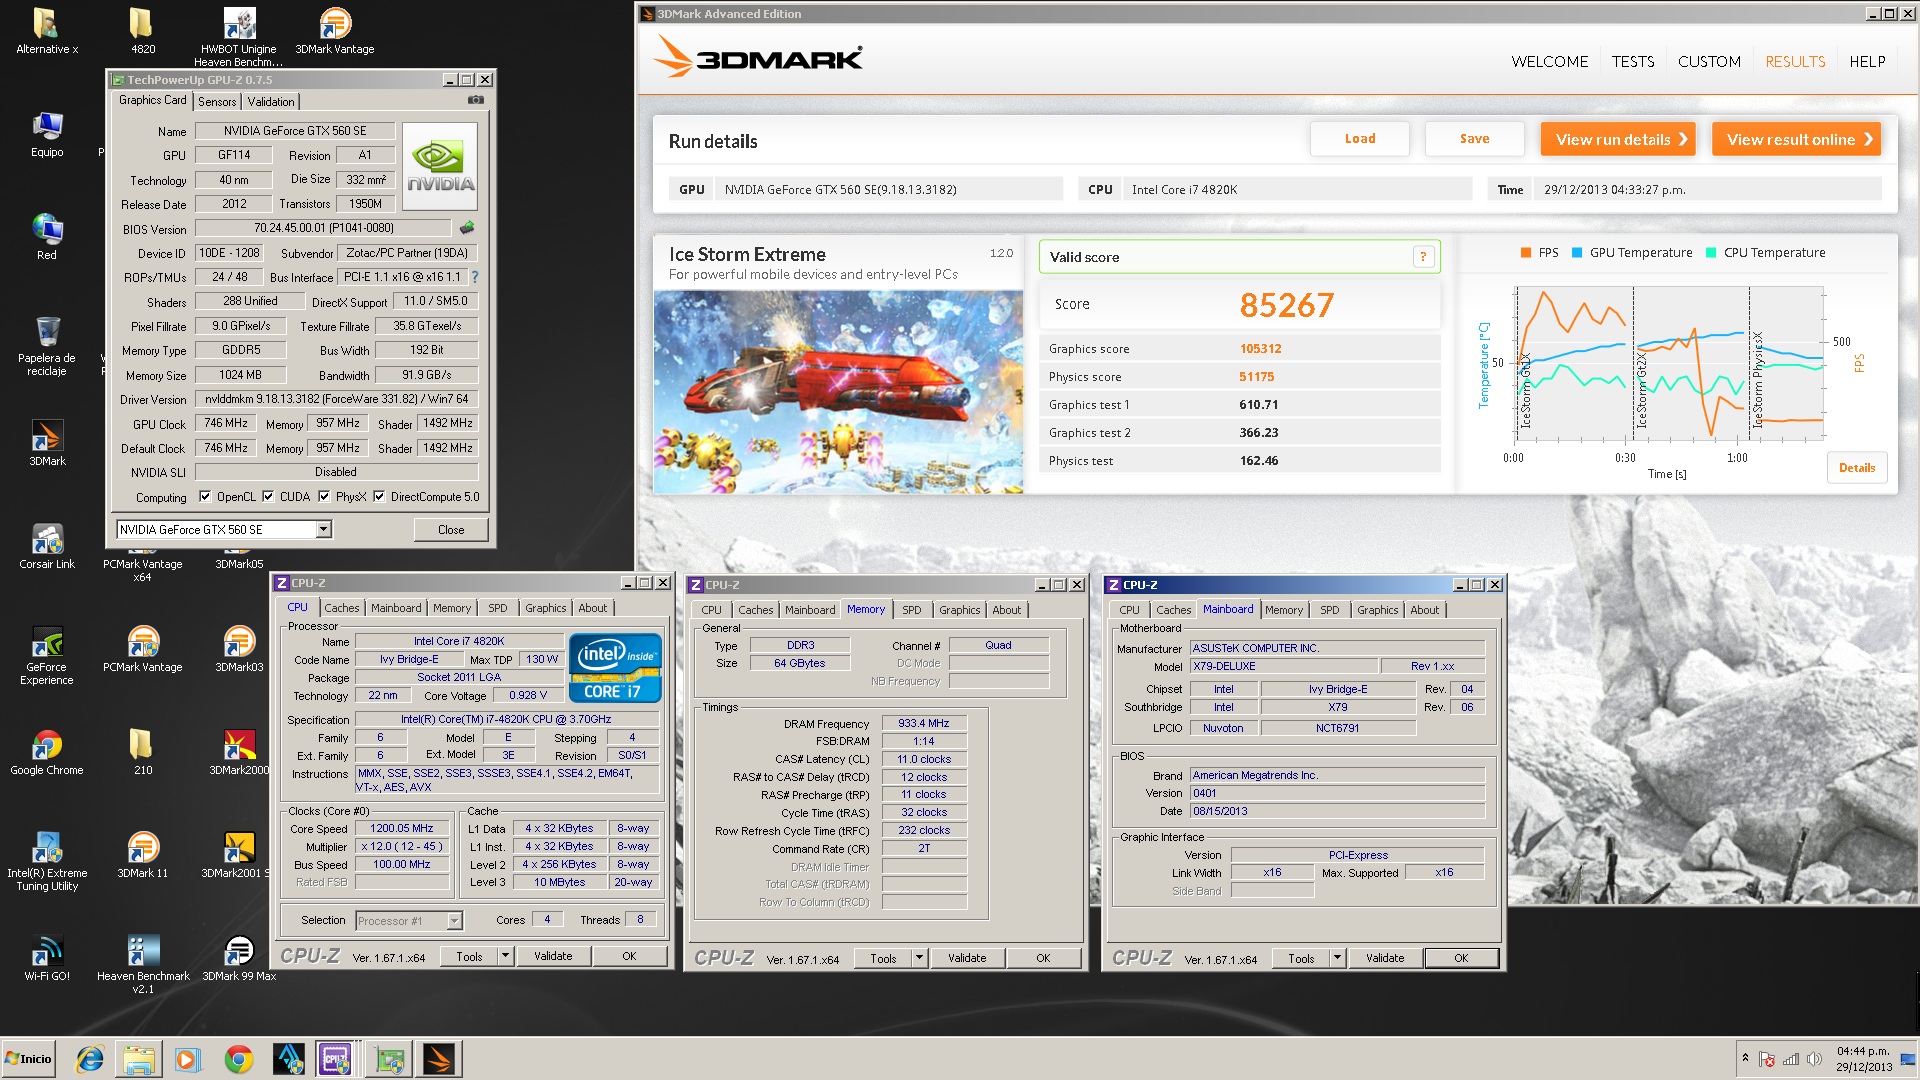The image size is (1920, 1080).
Task: Launch 3DMark03 desktop shortcut
Action: point(239,649)
